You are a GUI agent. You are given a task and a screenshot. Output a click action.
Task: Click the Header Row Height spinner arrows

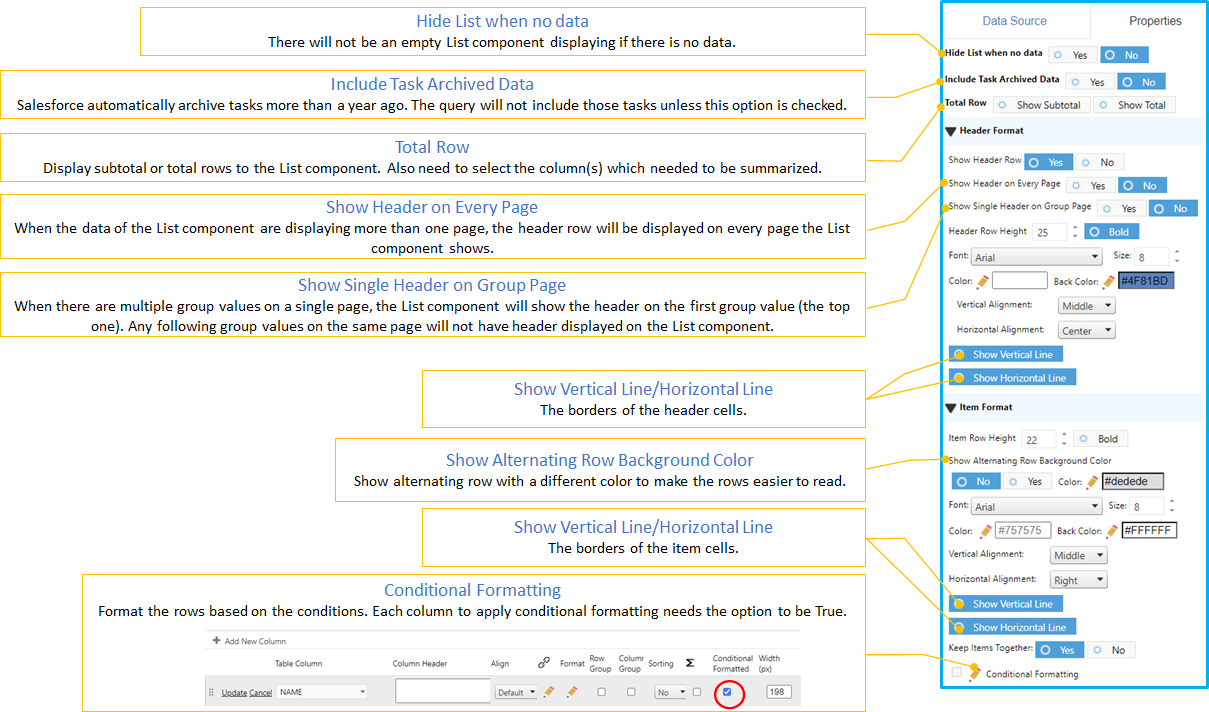pos(1075,232)
